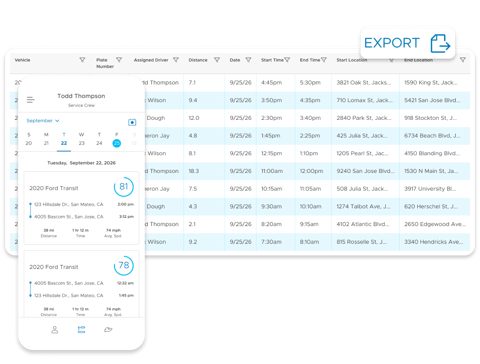Image resolution: width=480 pixels, height=364 pixels.
Task: Open the 2020 Ford Transit trip scored 78
Action: coord(81,284)
